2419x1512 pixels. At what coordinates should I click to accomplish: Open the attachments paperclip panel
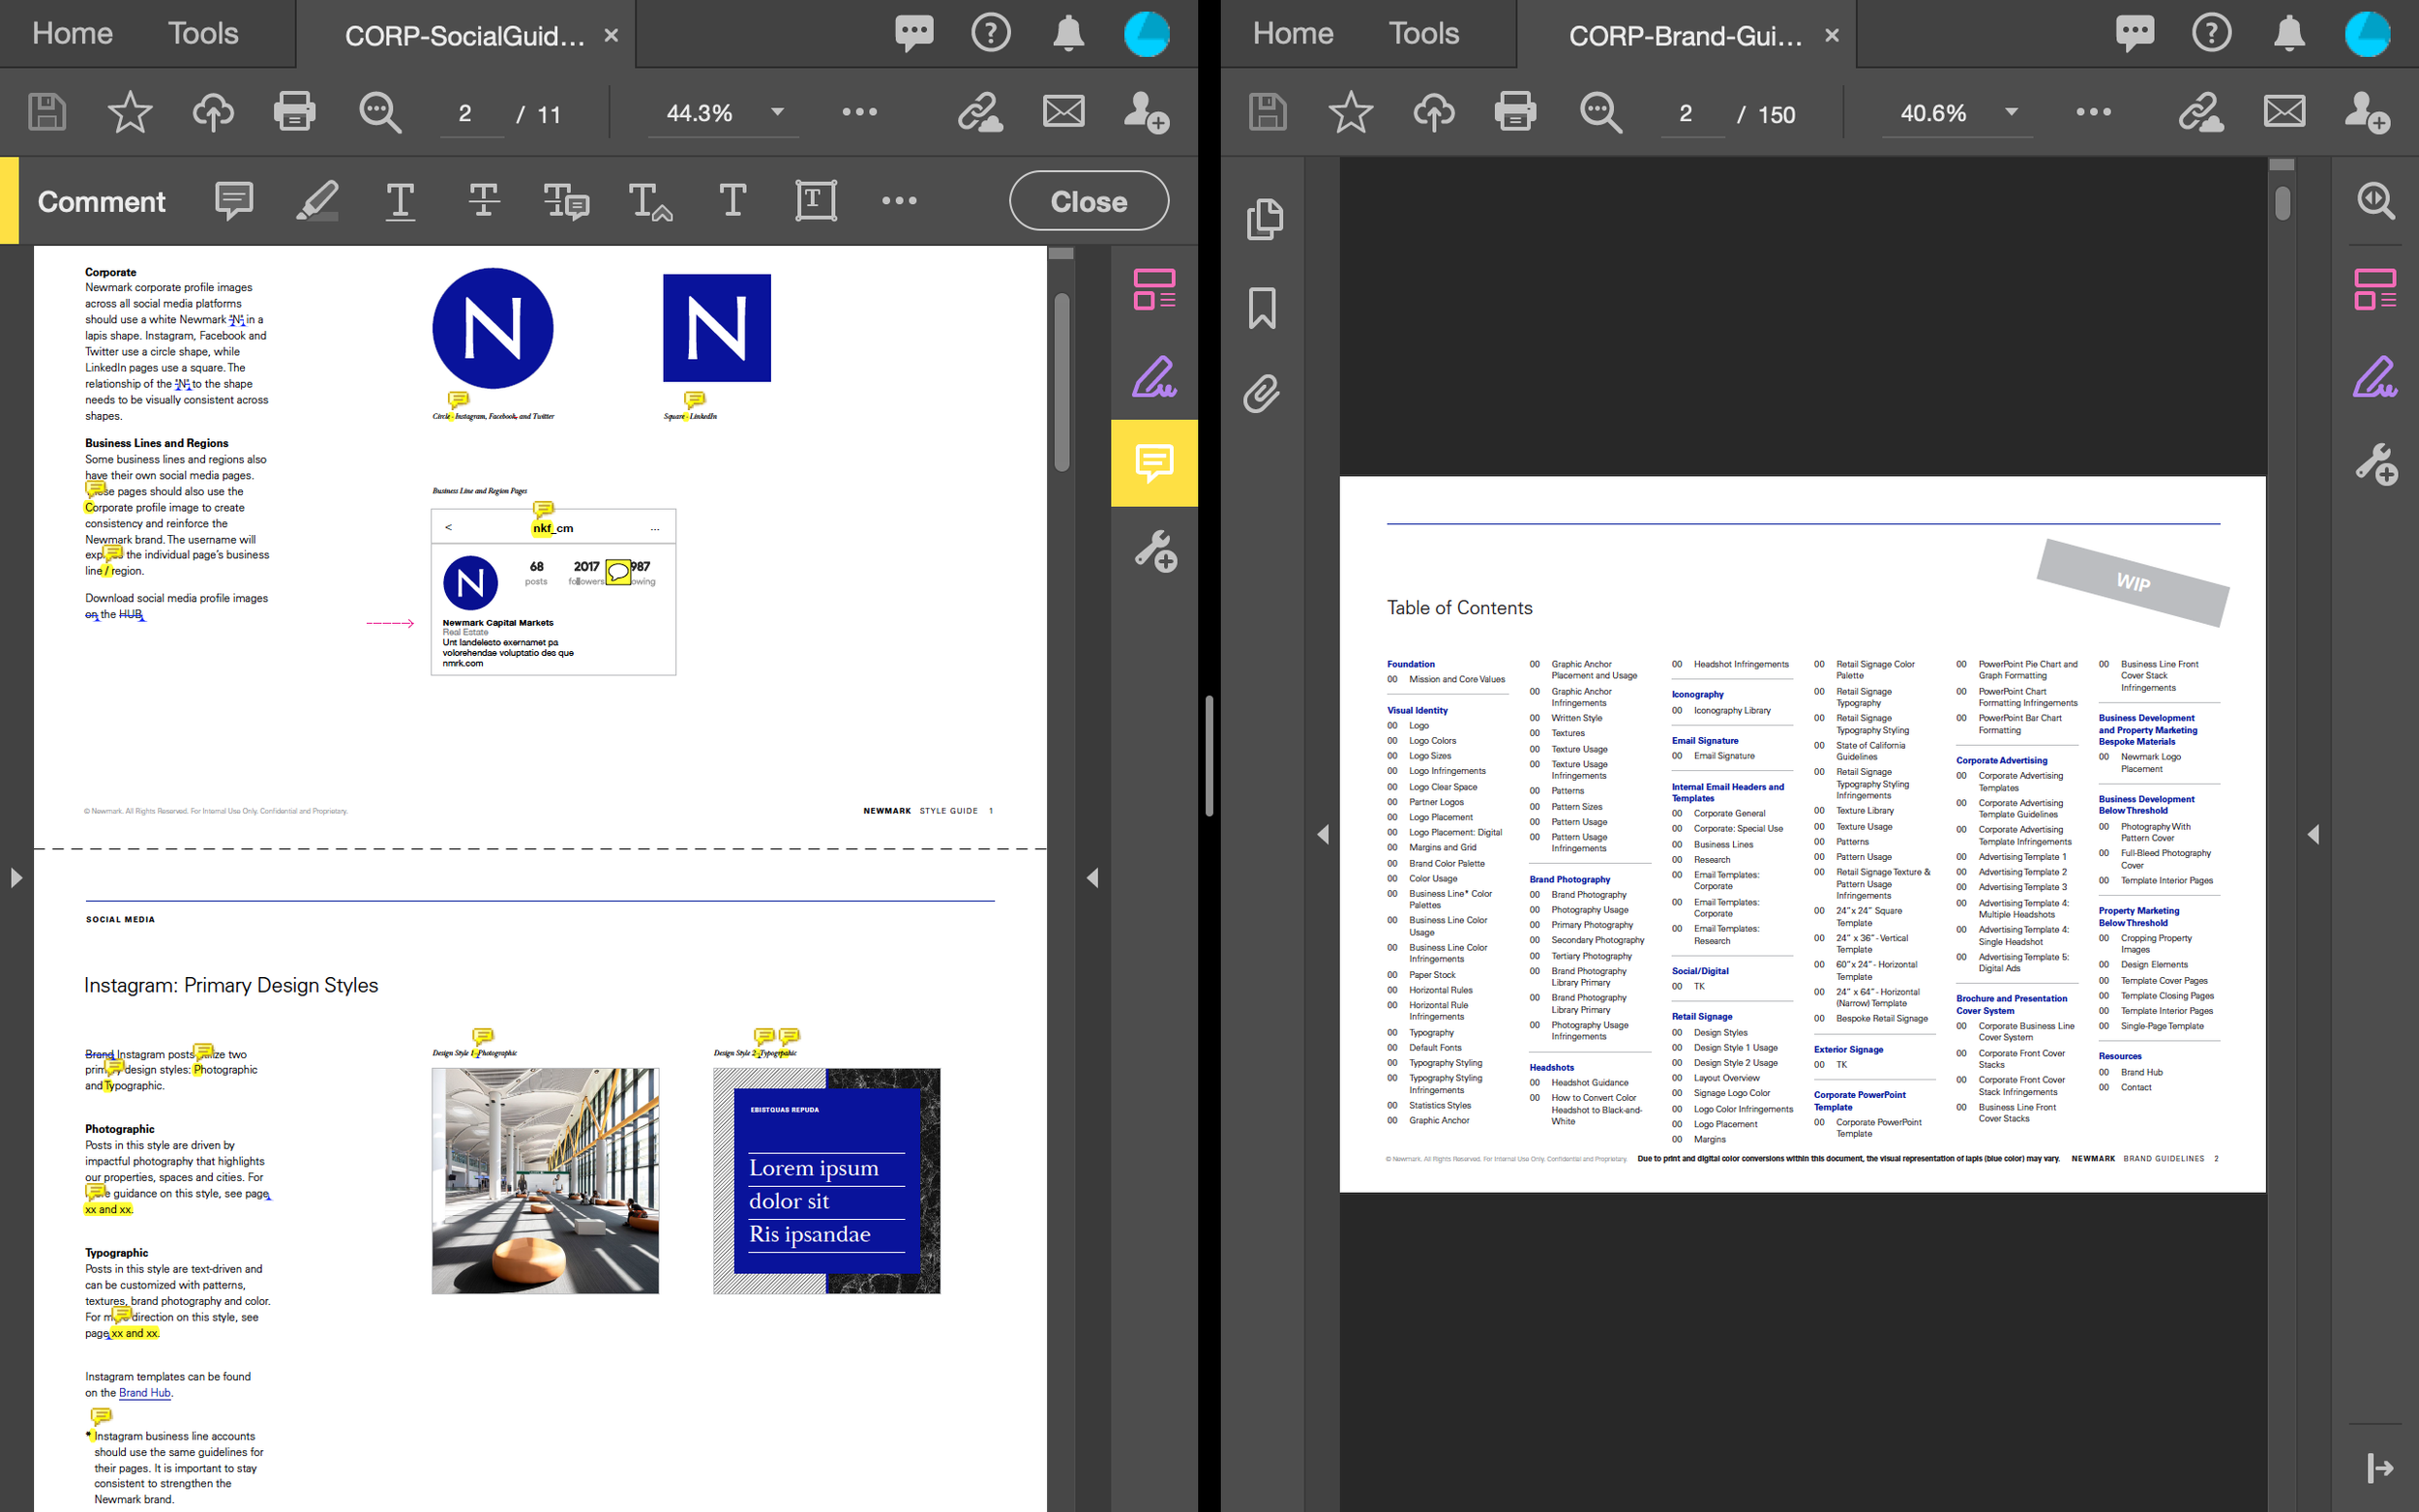[x=1262, y=394]
